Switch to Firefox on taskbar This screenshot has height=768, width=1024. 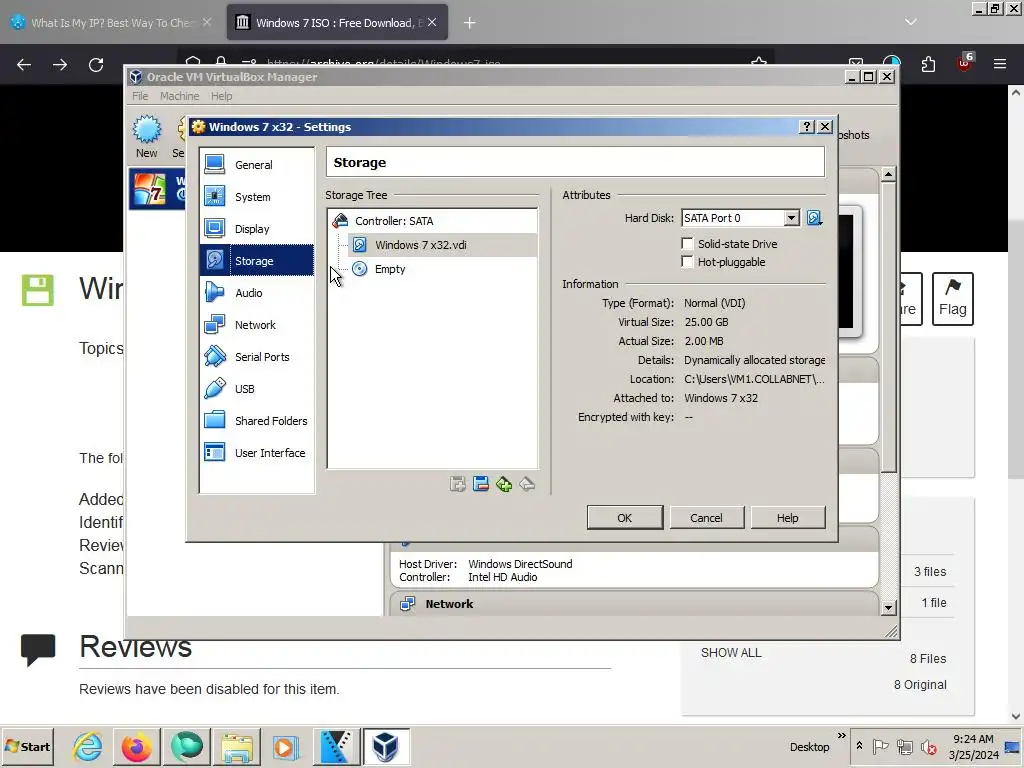tap(136, 746)
